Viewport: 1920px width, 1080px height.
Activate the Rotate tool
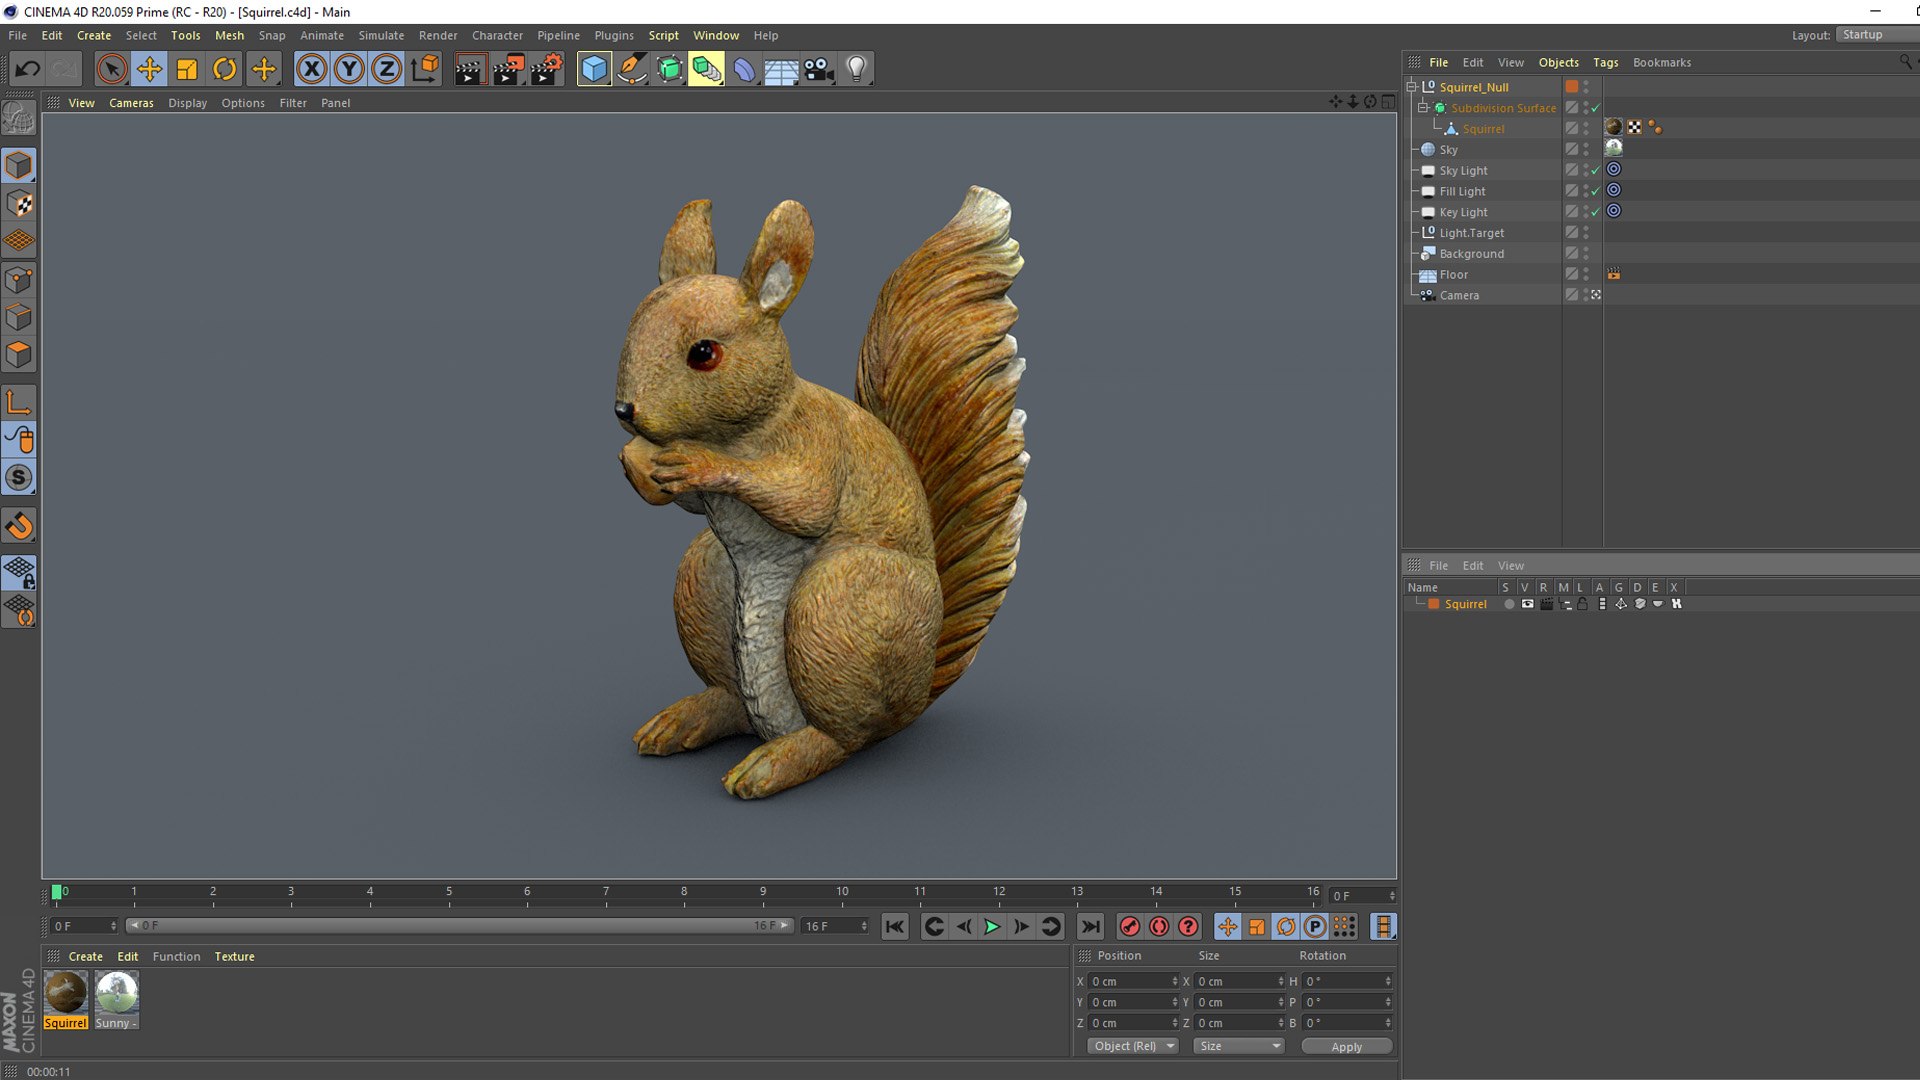[x=225, y=69]
